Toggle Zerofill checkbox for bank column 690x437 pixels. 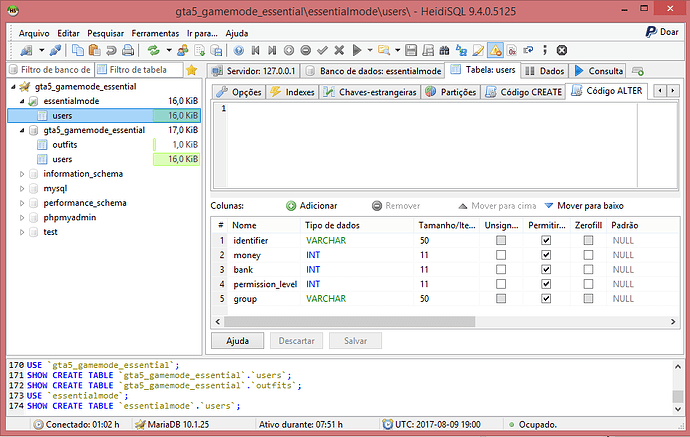click(589, 270)
